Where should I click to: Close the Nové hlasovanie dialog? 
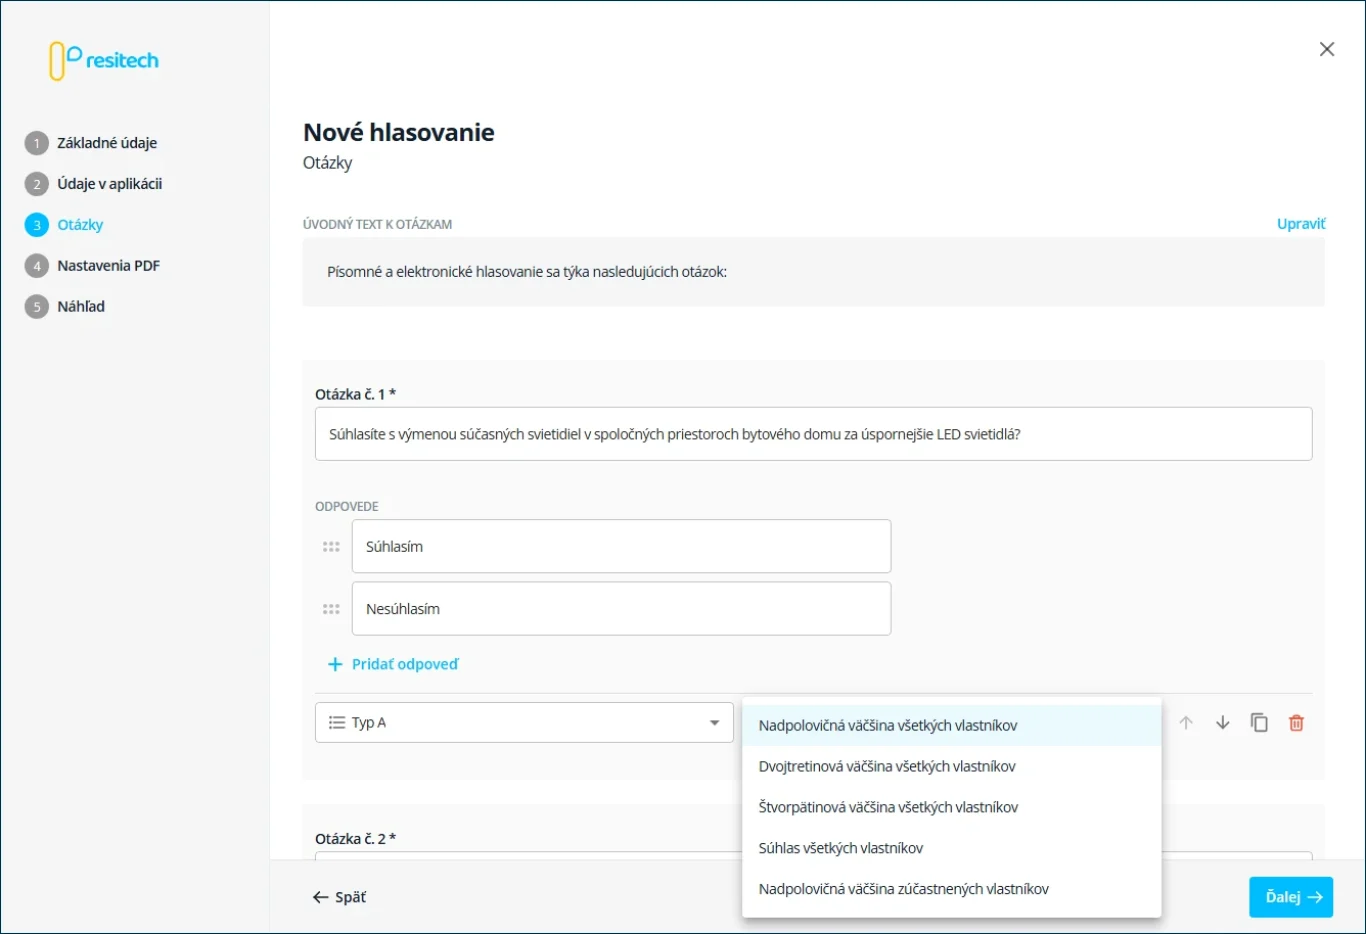[1327, 49]
